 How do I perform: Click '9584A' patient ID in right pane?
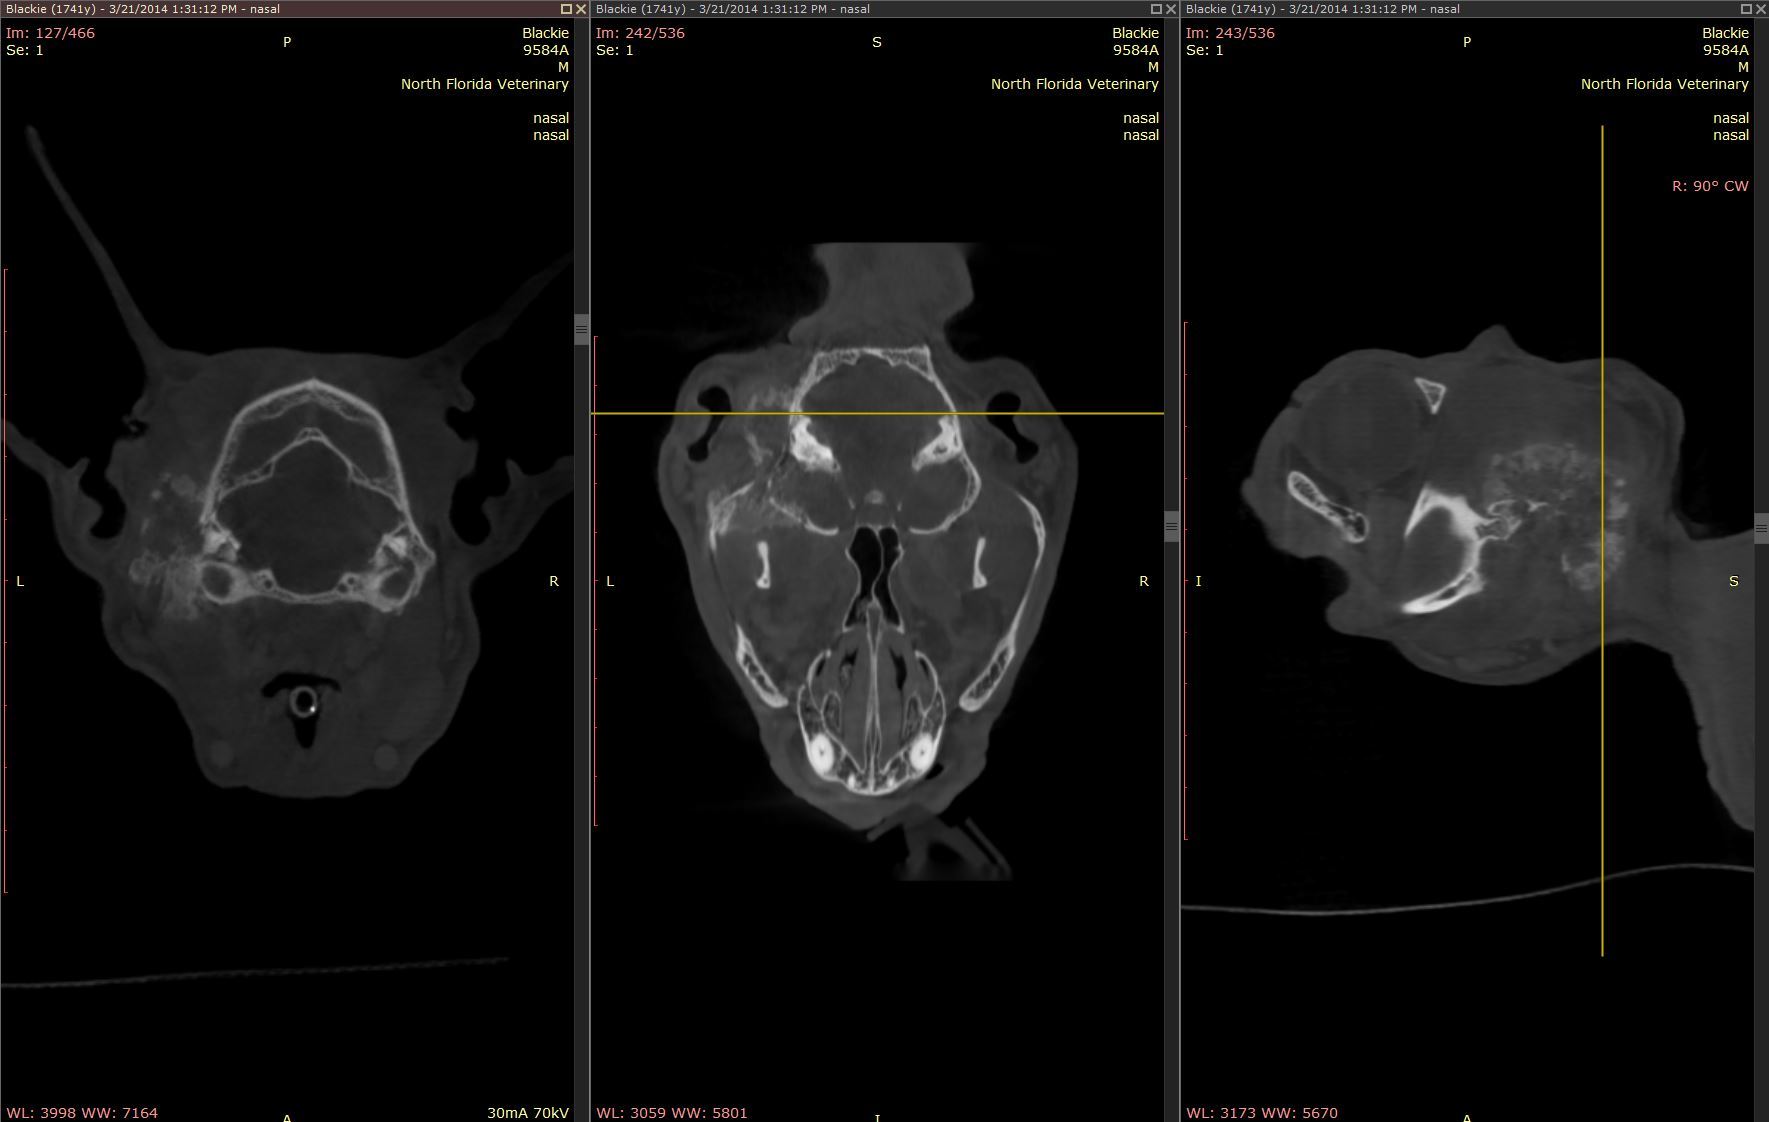1726,50
